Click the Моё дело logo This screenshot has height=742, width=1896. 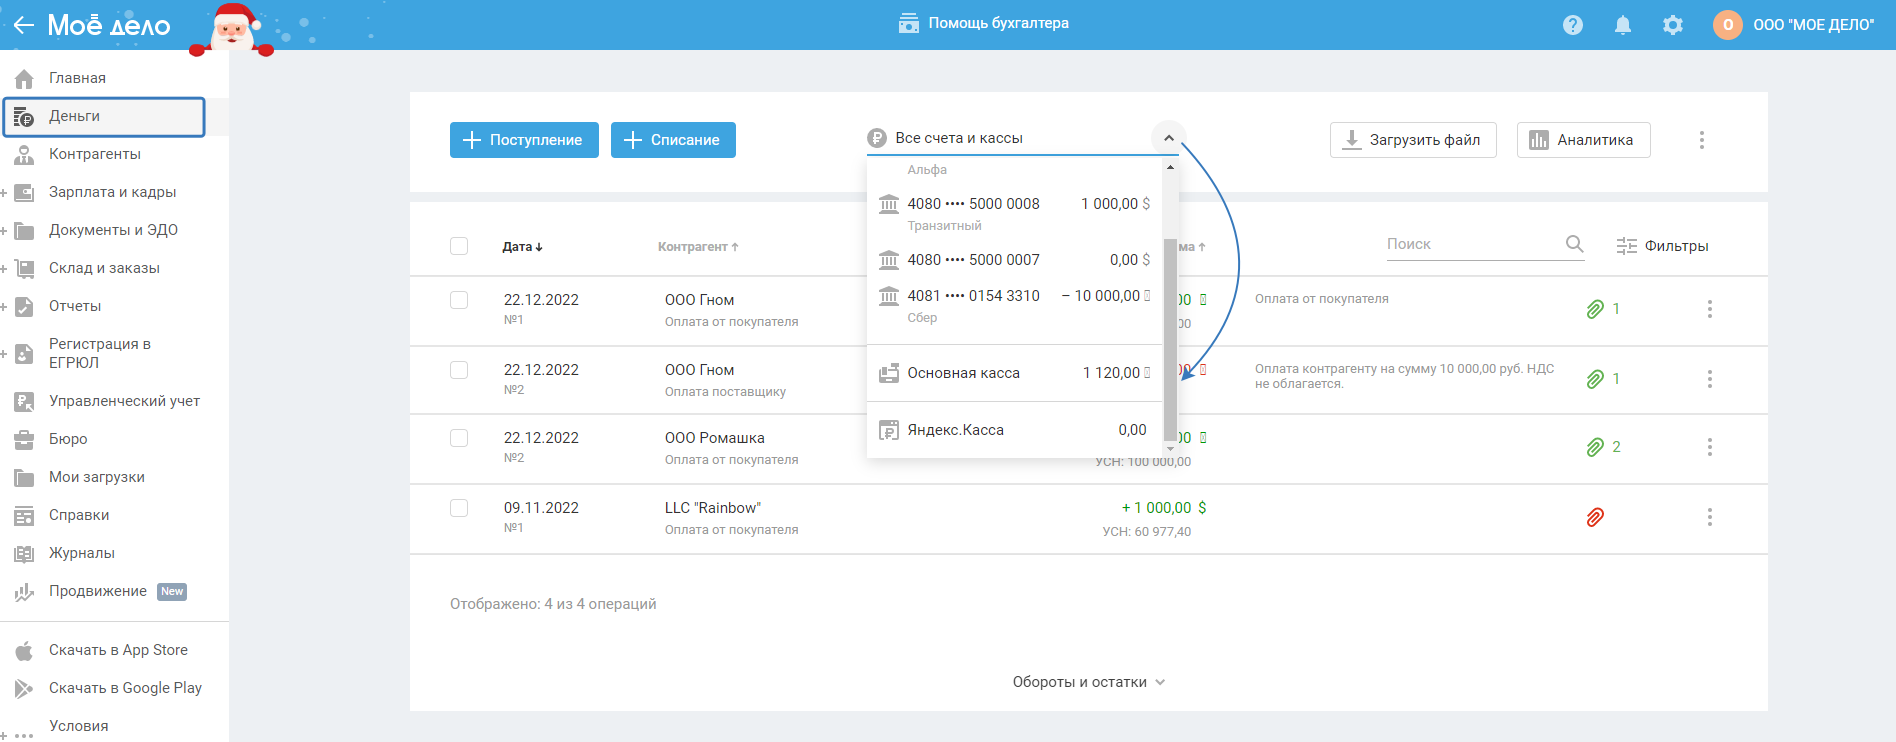pos(109,25)
